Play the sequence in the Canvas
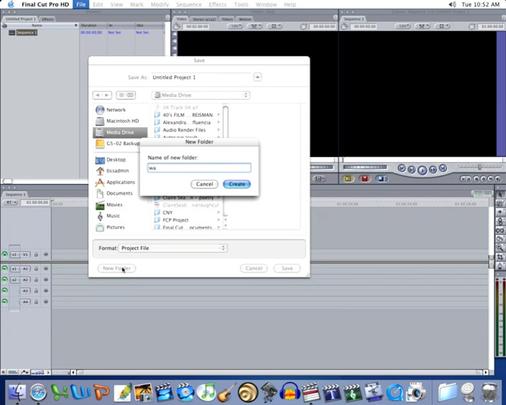Screen dimensions: 506x405 click(422, 170)
